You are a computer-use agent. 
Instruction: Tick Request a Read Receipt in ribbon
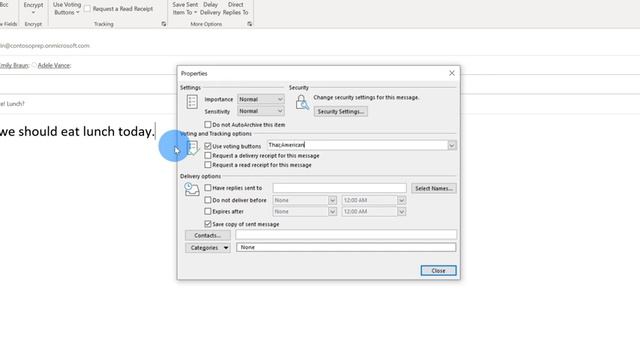coord(87,9)
